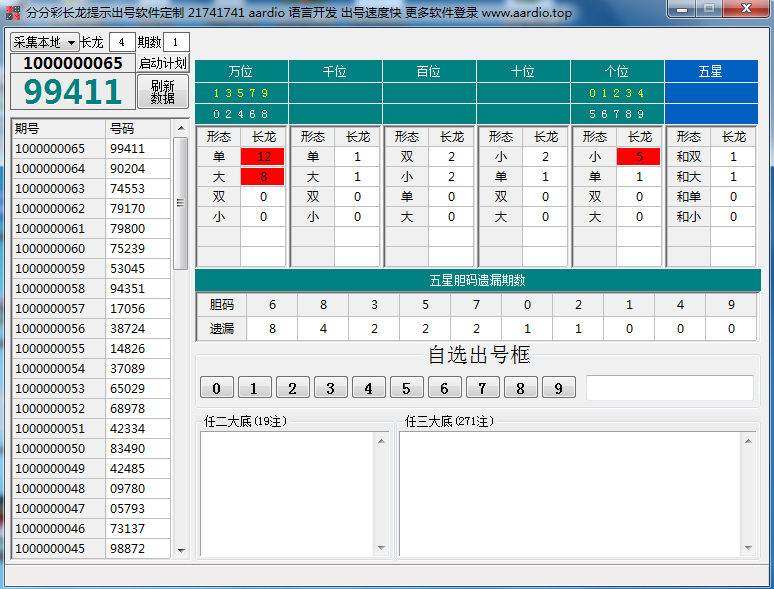
Task: Select history row 1000000050
Action: point(91,449)
